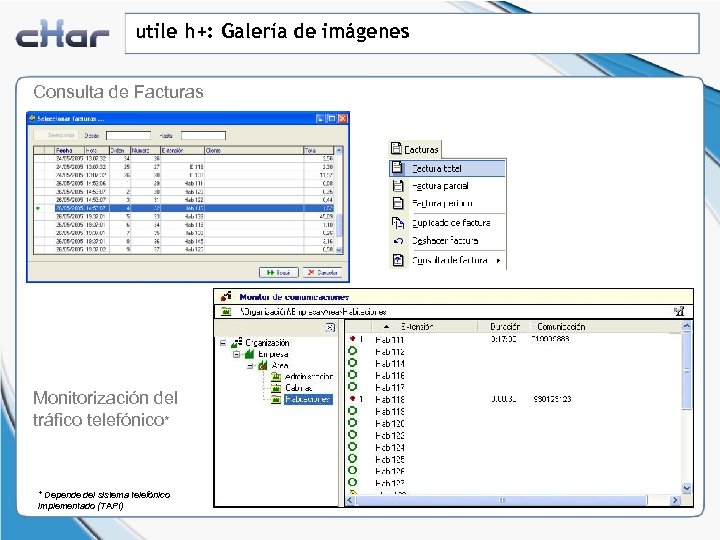The image size is (720, 540).
Task: Click the green idle icon for Hab 120
Action: (353, 423)
